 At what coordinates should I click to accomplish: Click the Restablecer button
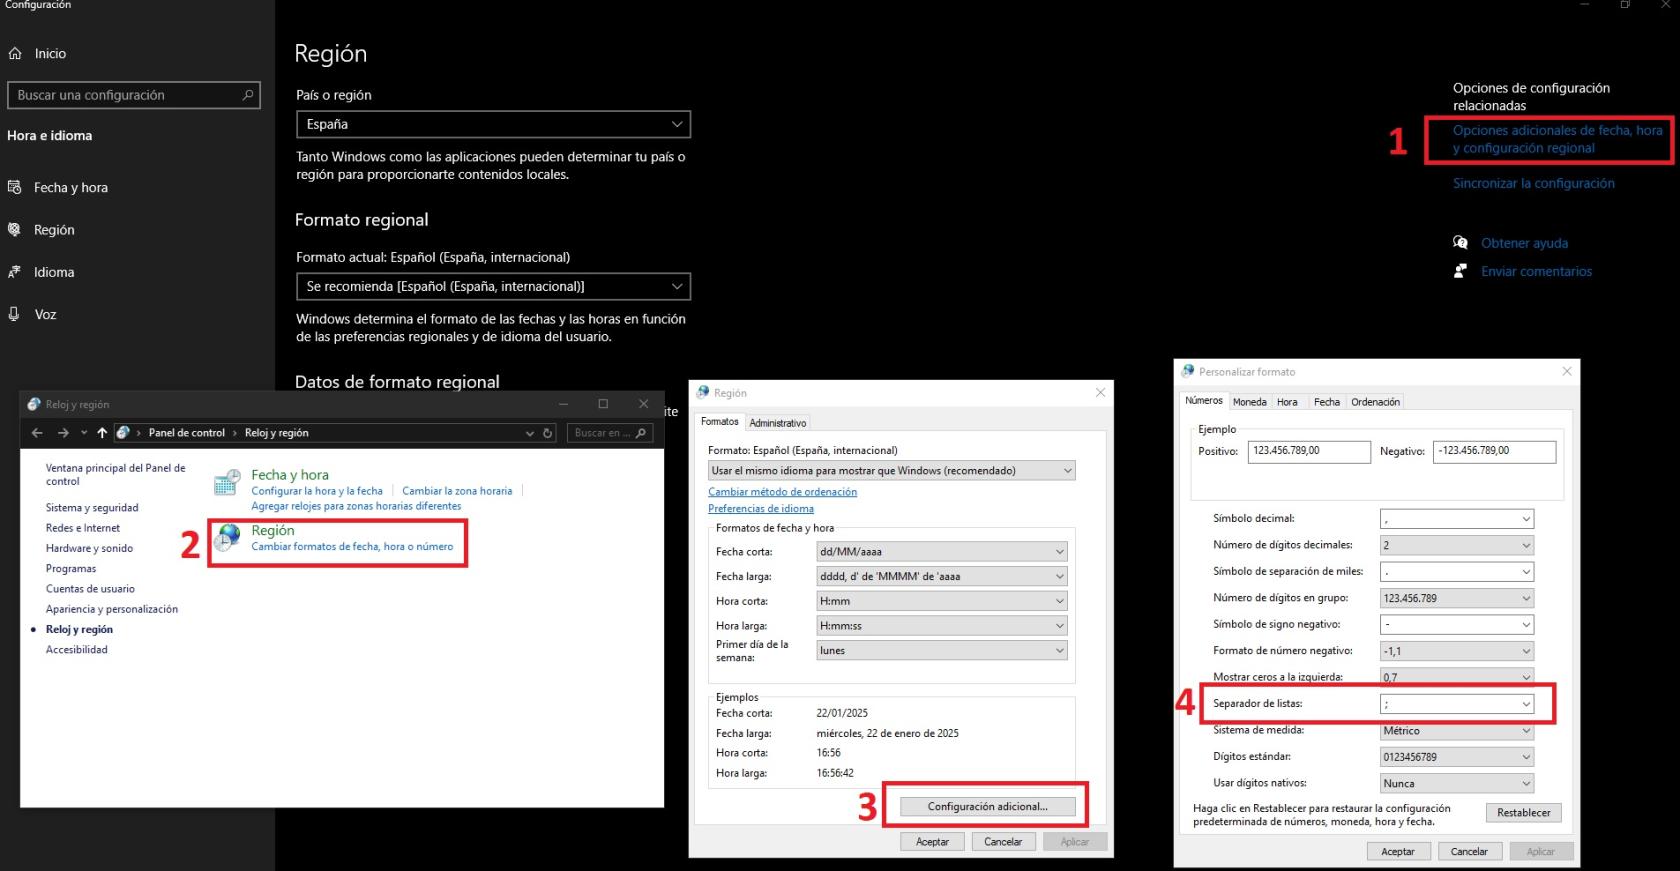(x=1523, y=813)
